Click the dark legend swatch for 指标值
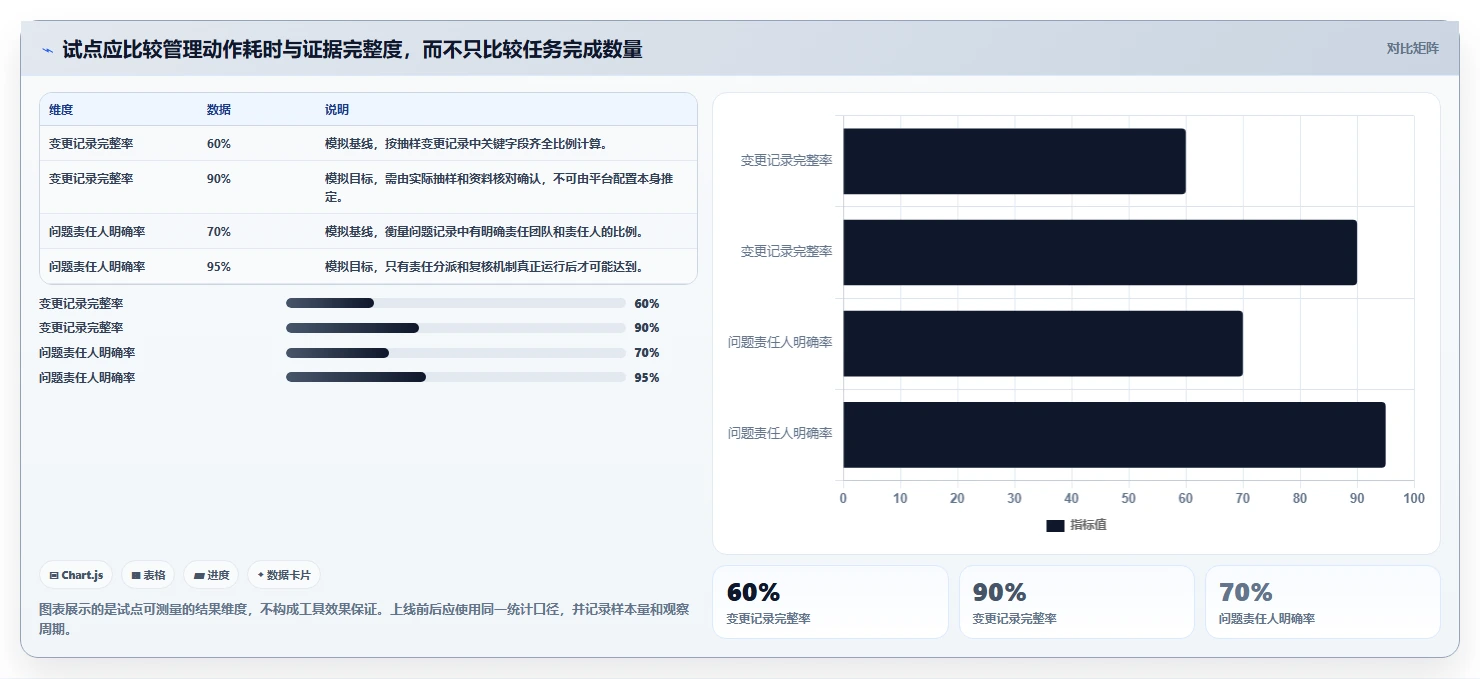Viewport: 1480px width, 679px height. coord(1055,526)
